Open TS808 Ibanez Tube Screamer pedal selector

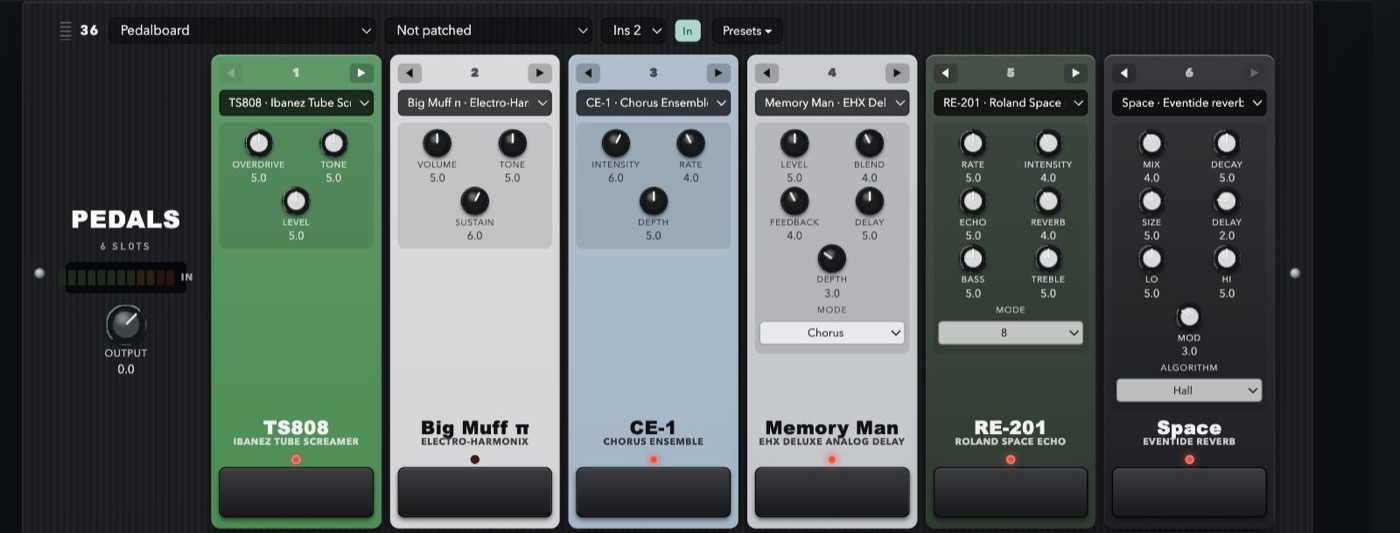[296, 103]
